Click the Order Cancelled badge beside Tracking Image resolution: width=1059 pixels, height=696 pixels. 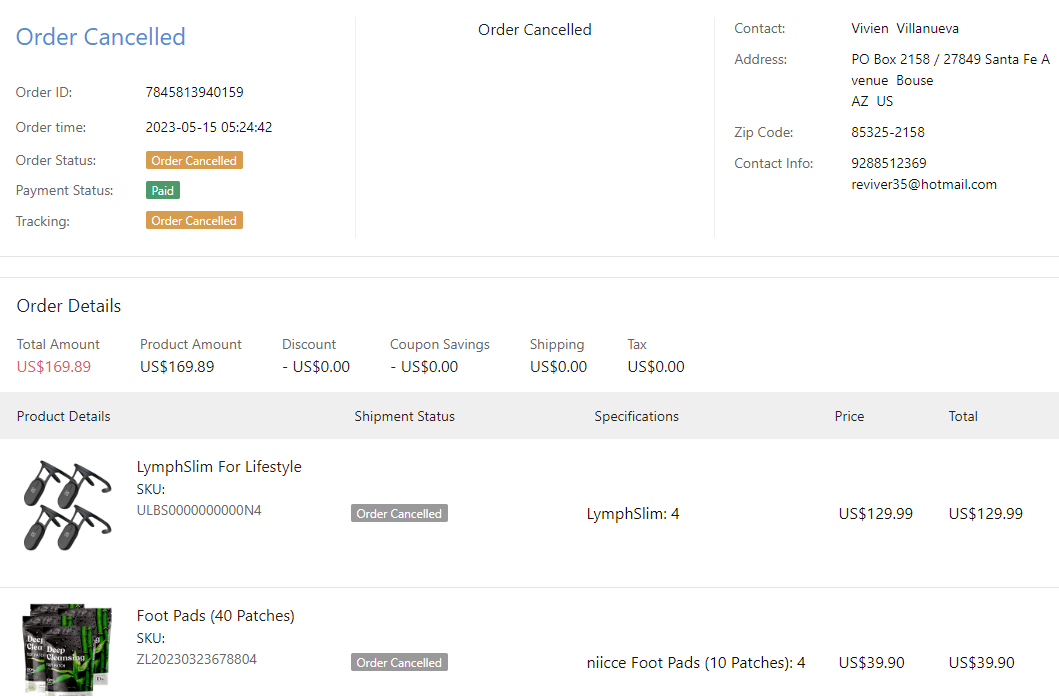[x=194, y=221]
